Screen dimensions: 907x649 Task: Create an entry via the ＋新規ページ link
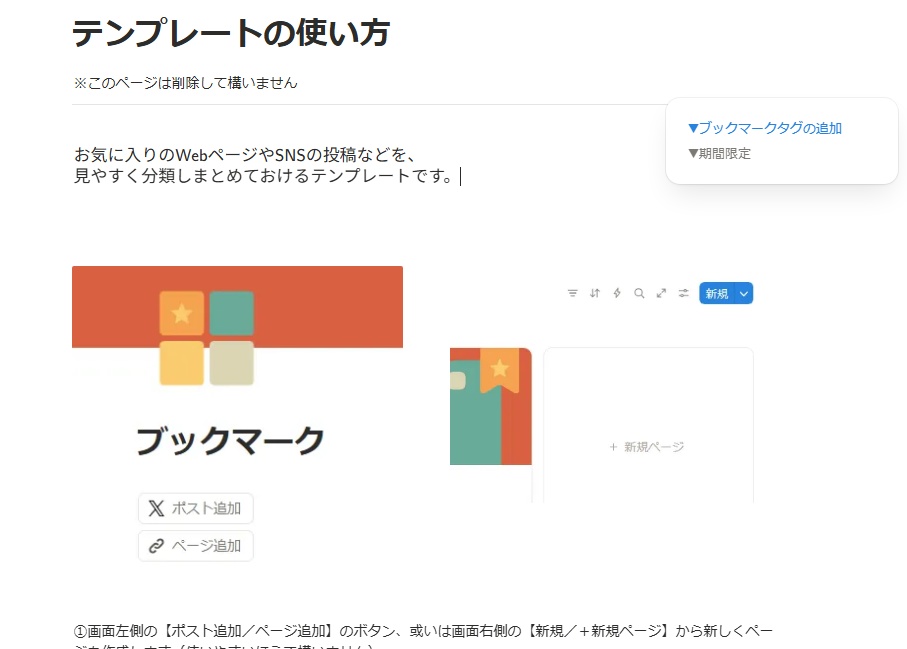pyautogui.click(x=648, y=447)
